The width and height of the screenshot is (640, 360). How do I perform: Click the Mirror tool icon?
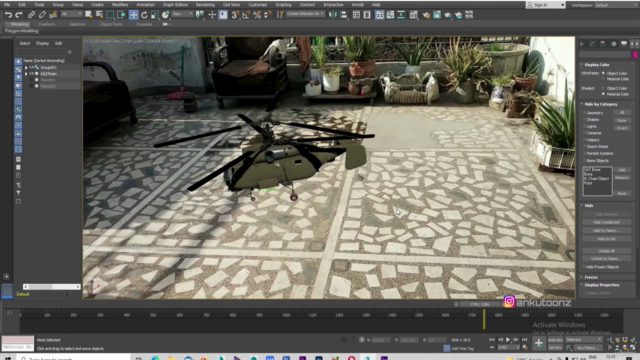point(333,15)
